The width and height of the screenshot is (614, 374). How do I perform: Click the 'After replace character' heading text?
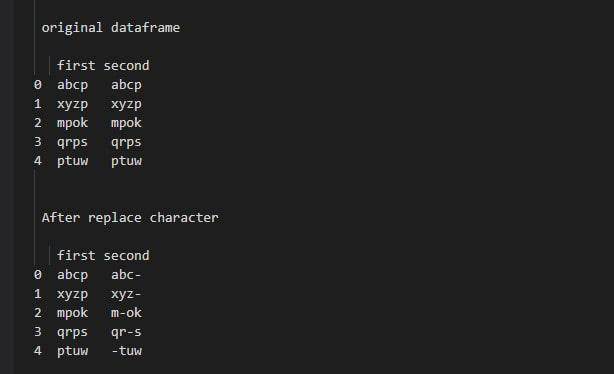click(x=130, y=218)
